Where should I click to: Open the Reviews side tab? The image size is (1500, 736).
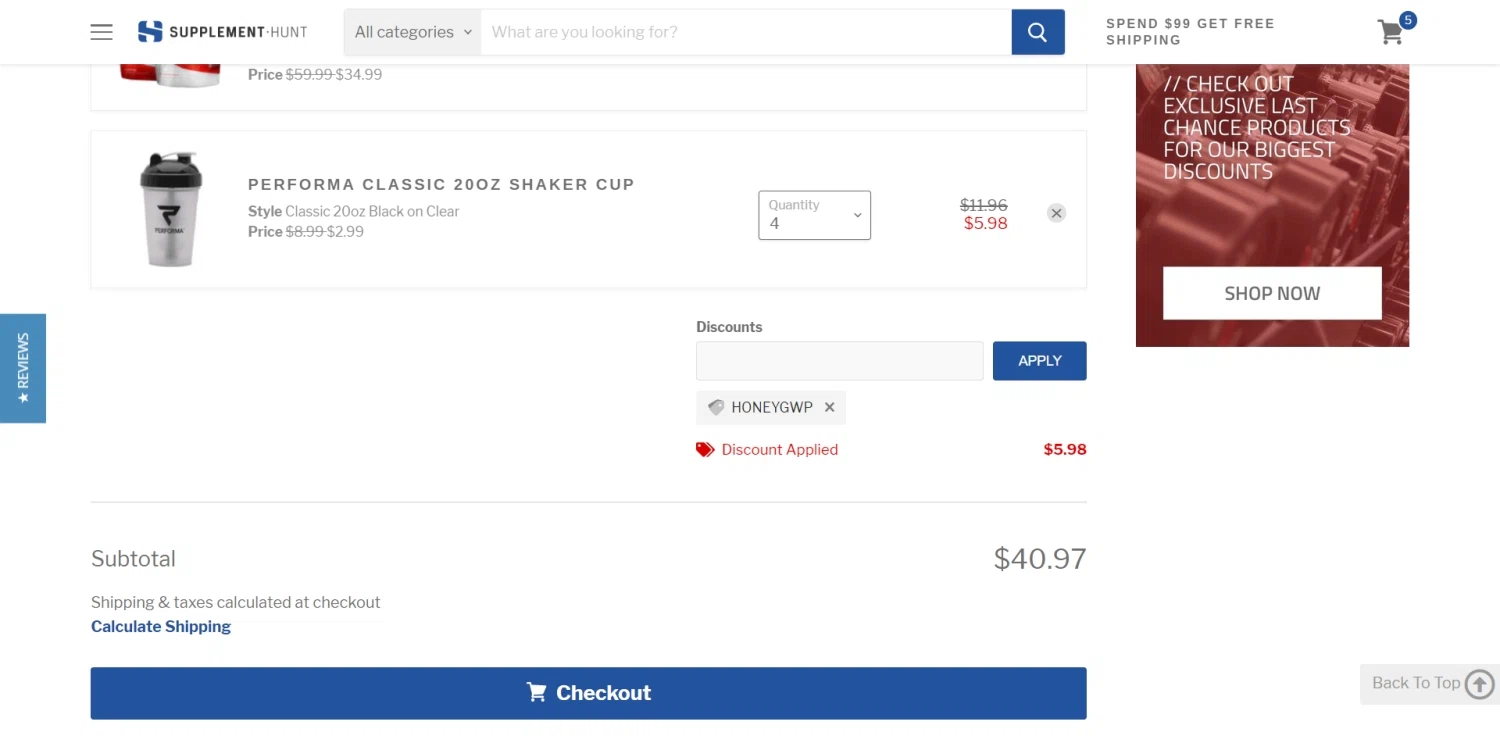pos(23,368)
